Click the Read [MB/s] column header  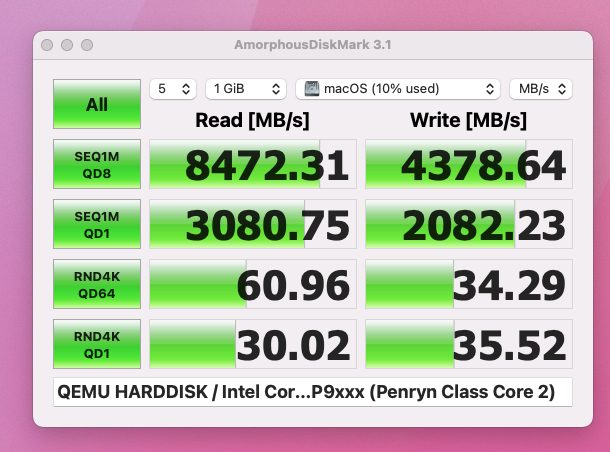pos(252,120)
